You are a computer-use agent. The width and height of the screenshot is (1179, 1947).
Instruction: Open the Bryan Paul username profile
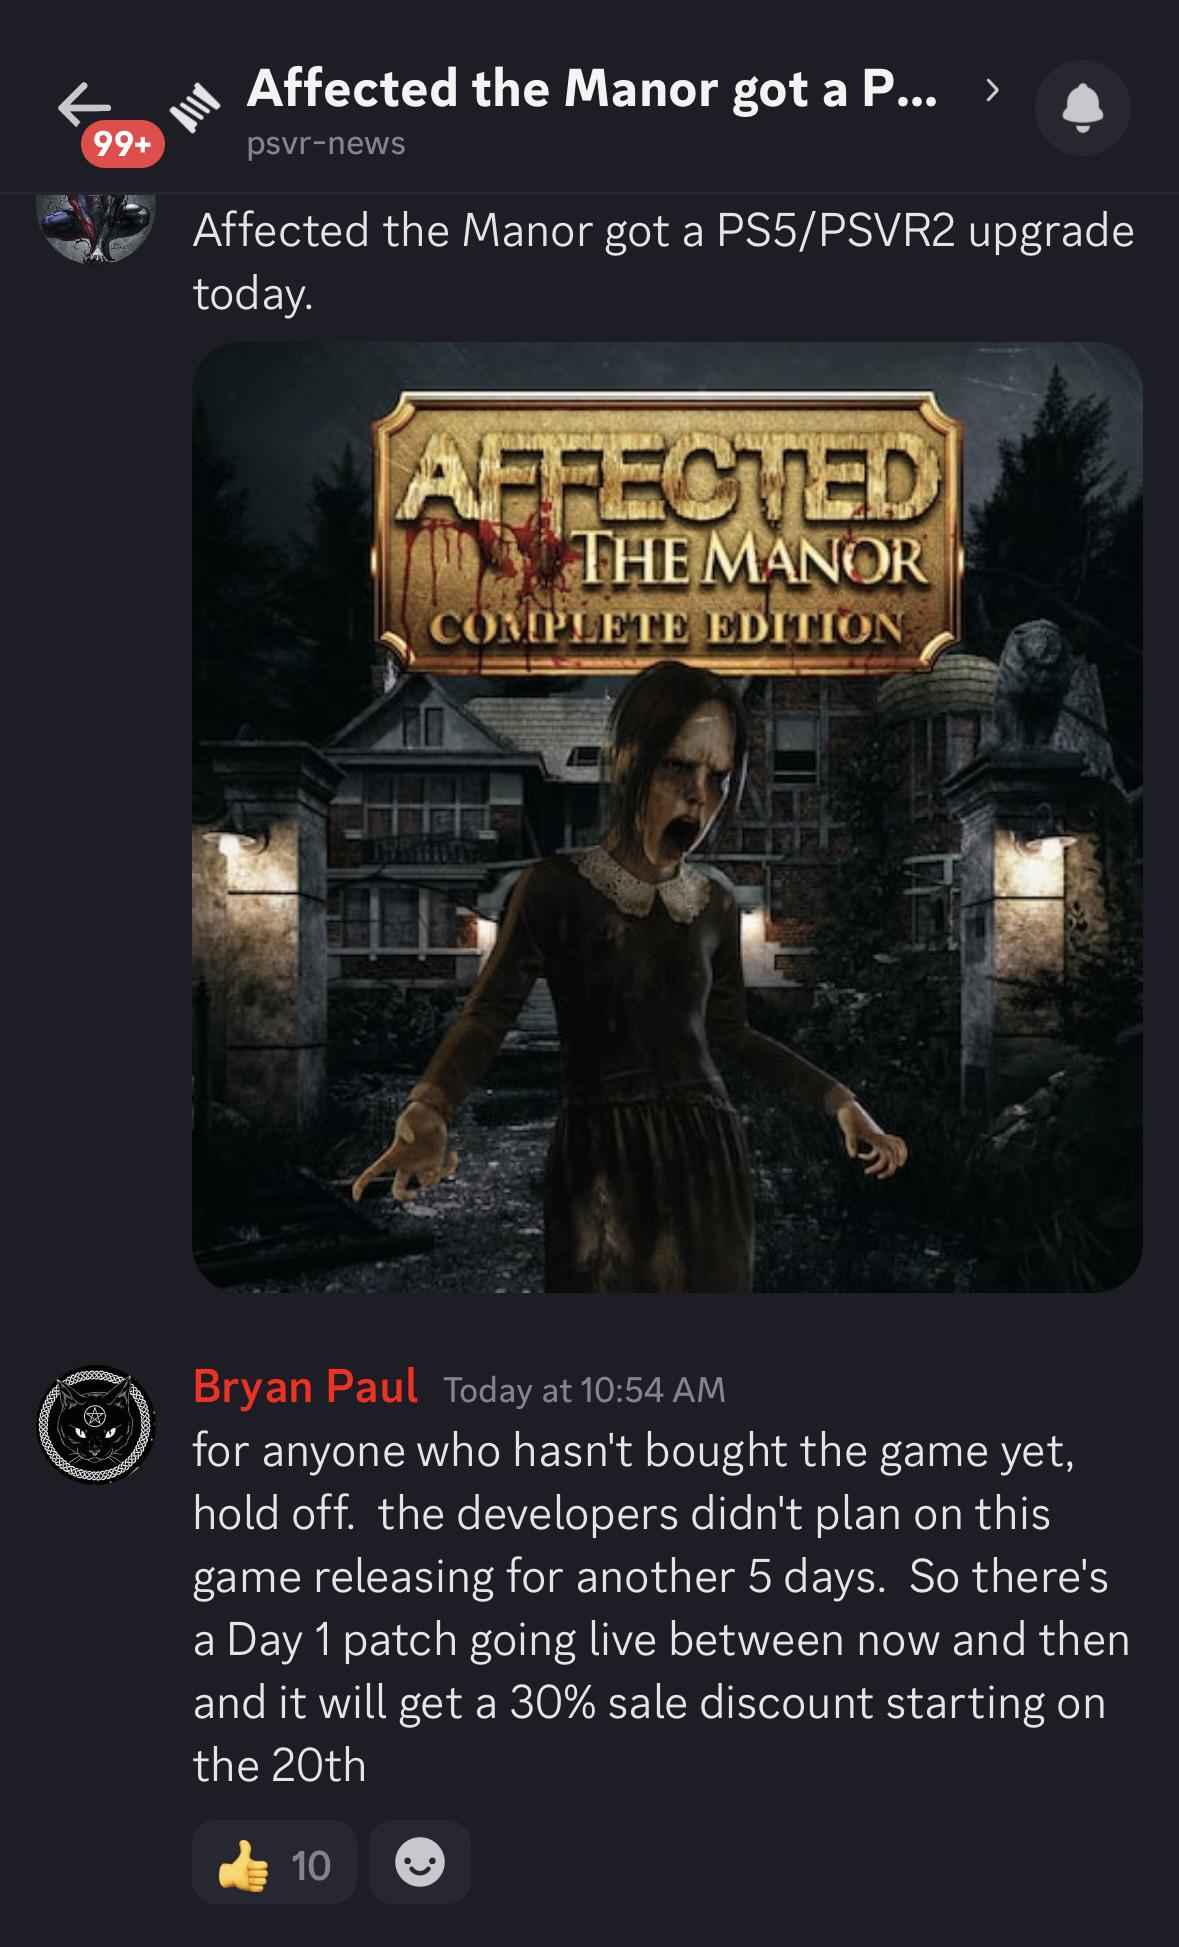coord(305,1386)
